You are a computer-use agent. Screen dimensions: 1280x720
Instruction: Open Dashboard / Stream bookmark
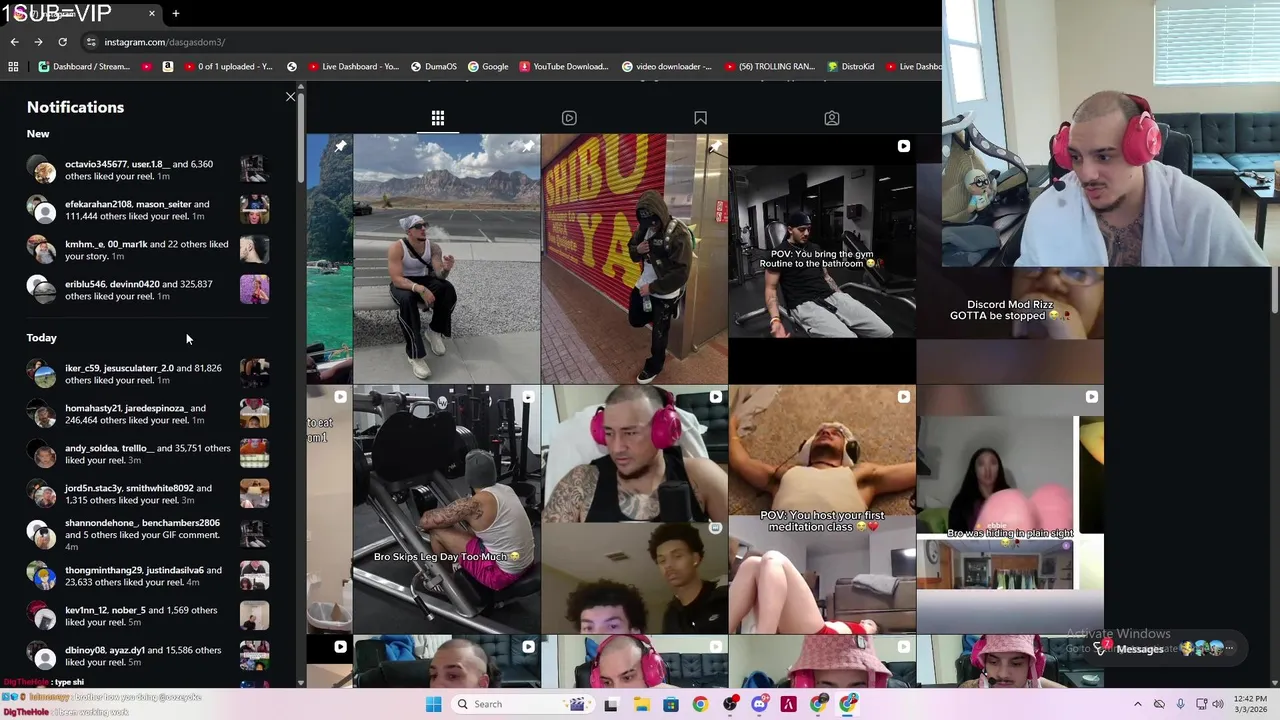click(x=84, y=66)
